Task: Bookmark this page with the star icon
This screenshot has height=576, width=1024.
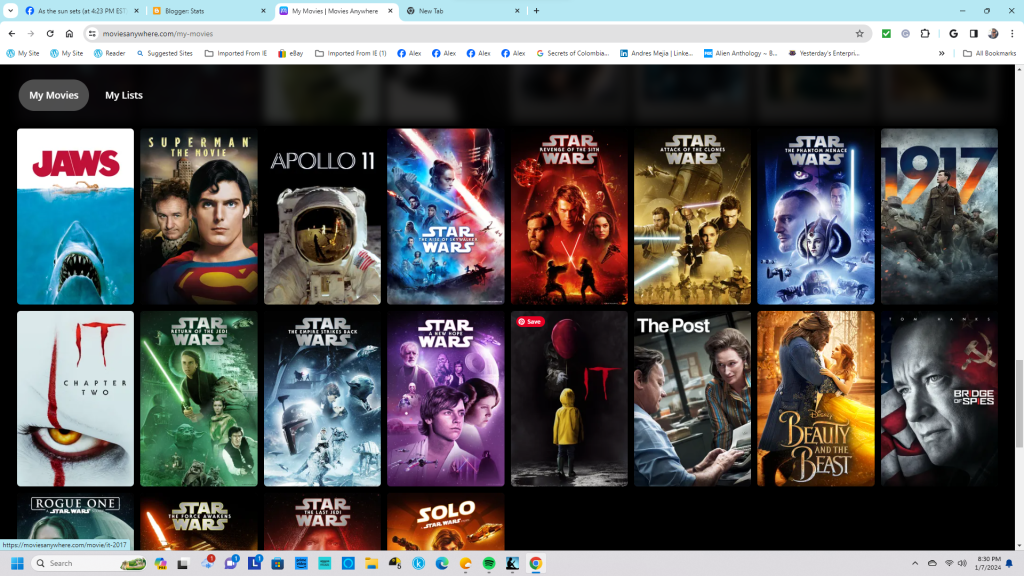Action: click(x=859, y=33)
